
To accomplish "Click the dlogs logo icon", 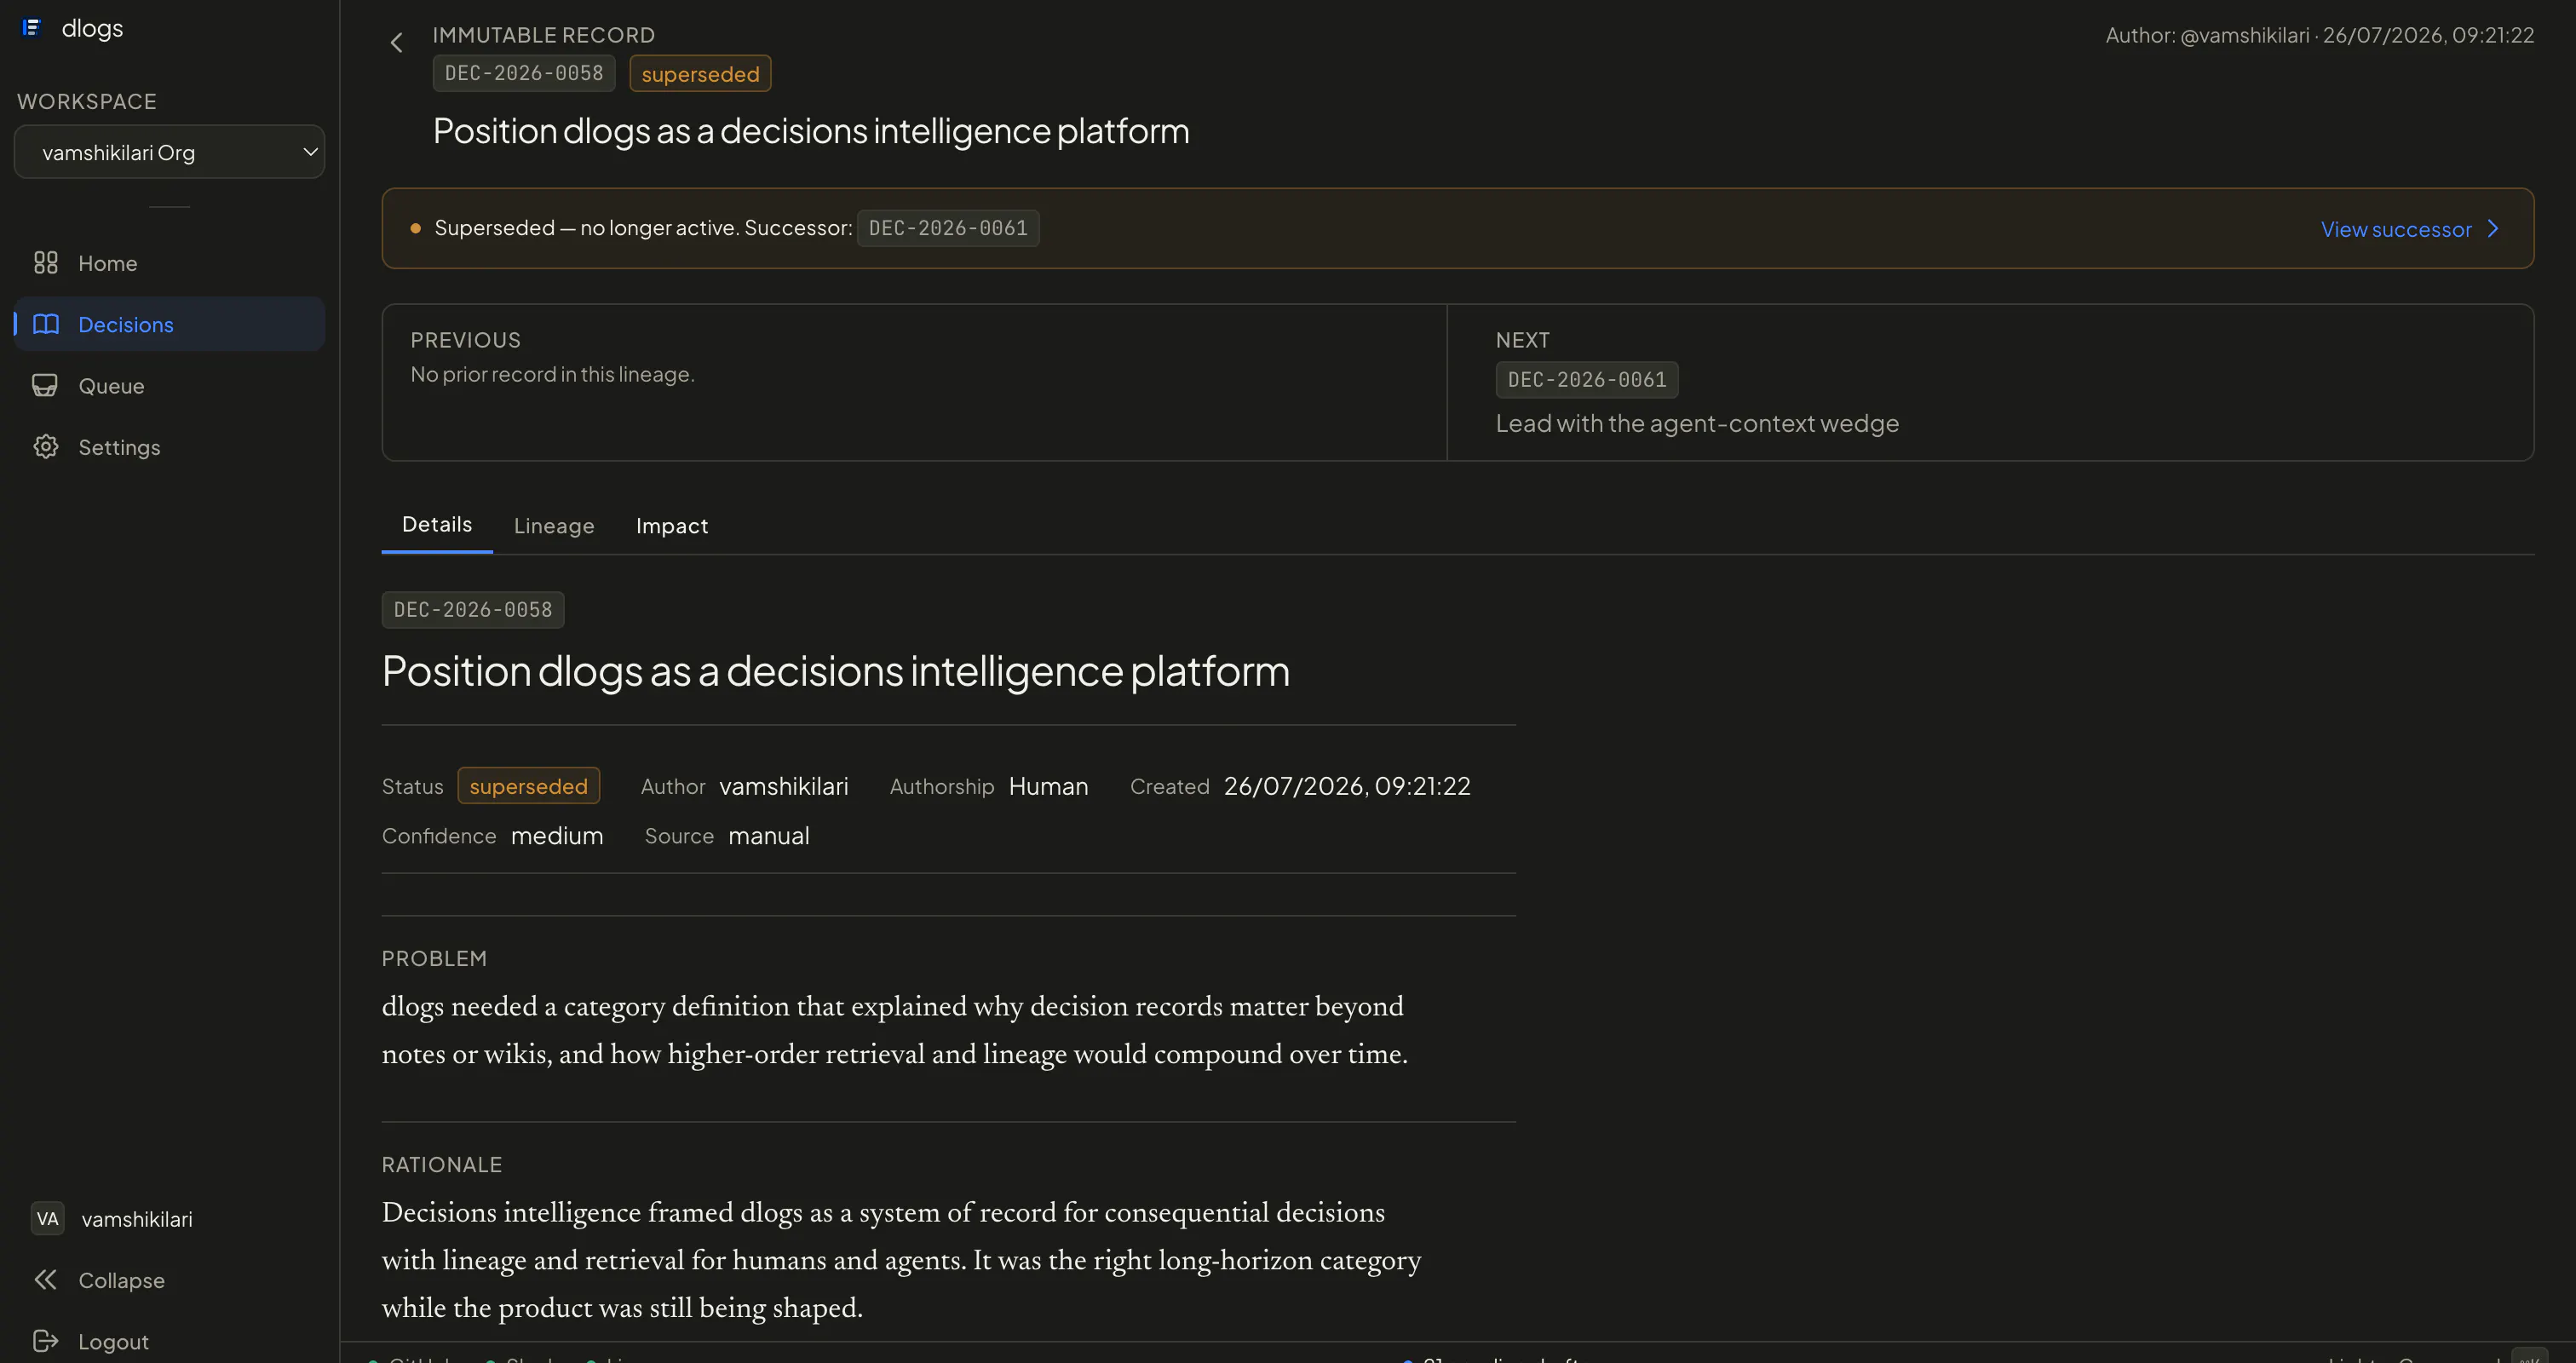I will [x=31, y=28].
